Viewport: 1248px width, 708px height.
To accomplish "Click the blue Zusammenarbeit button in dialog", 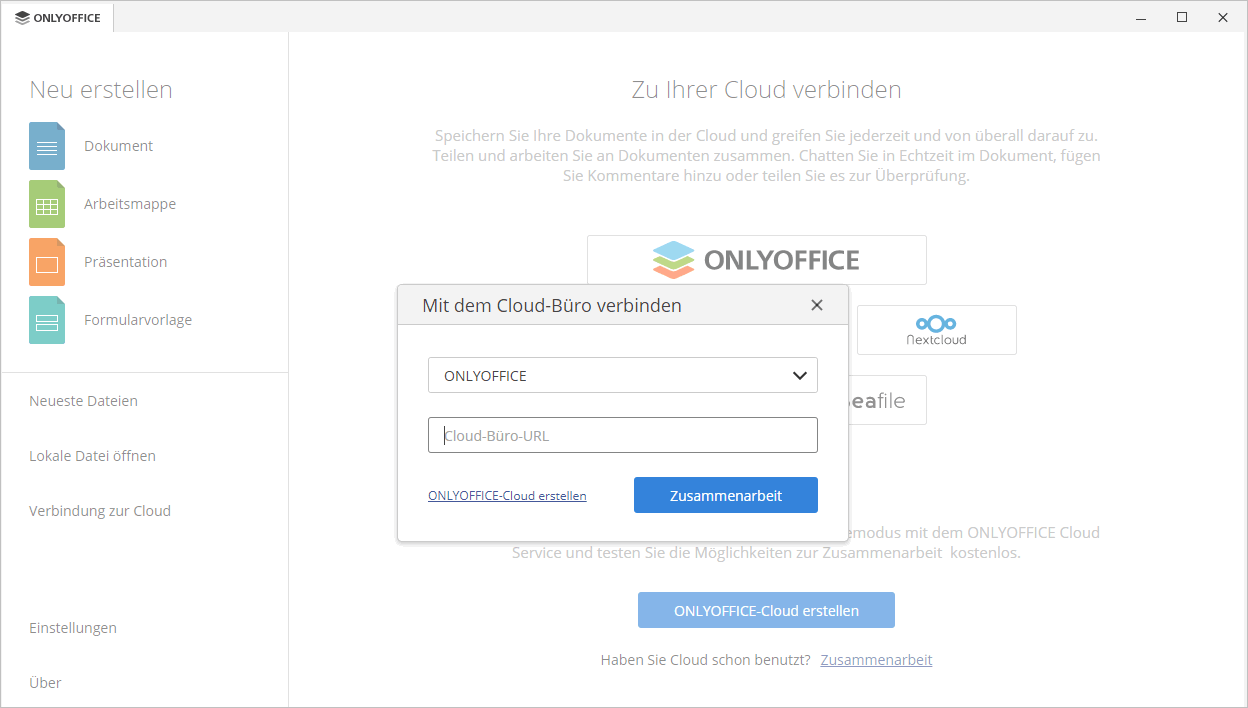I will tap(726, 495).
